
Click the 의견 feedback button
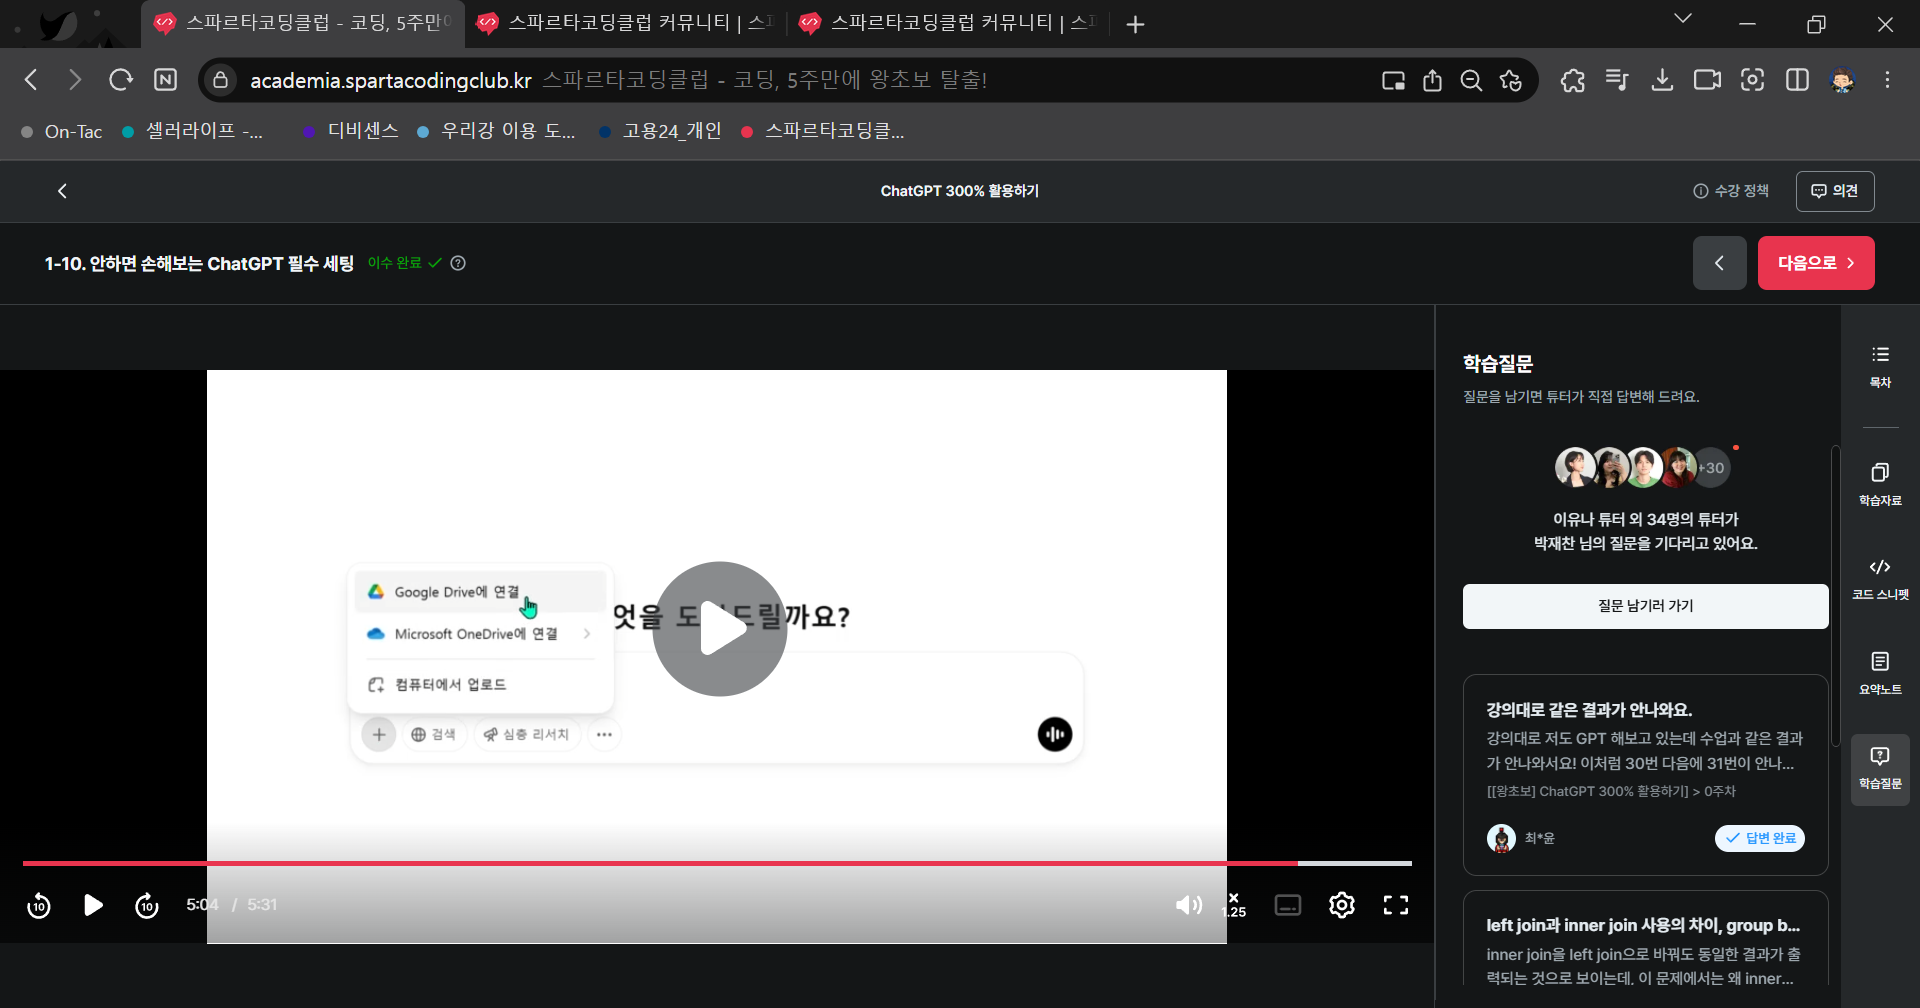tap(1835, 191)
